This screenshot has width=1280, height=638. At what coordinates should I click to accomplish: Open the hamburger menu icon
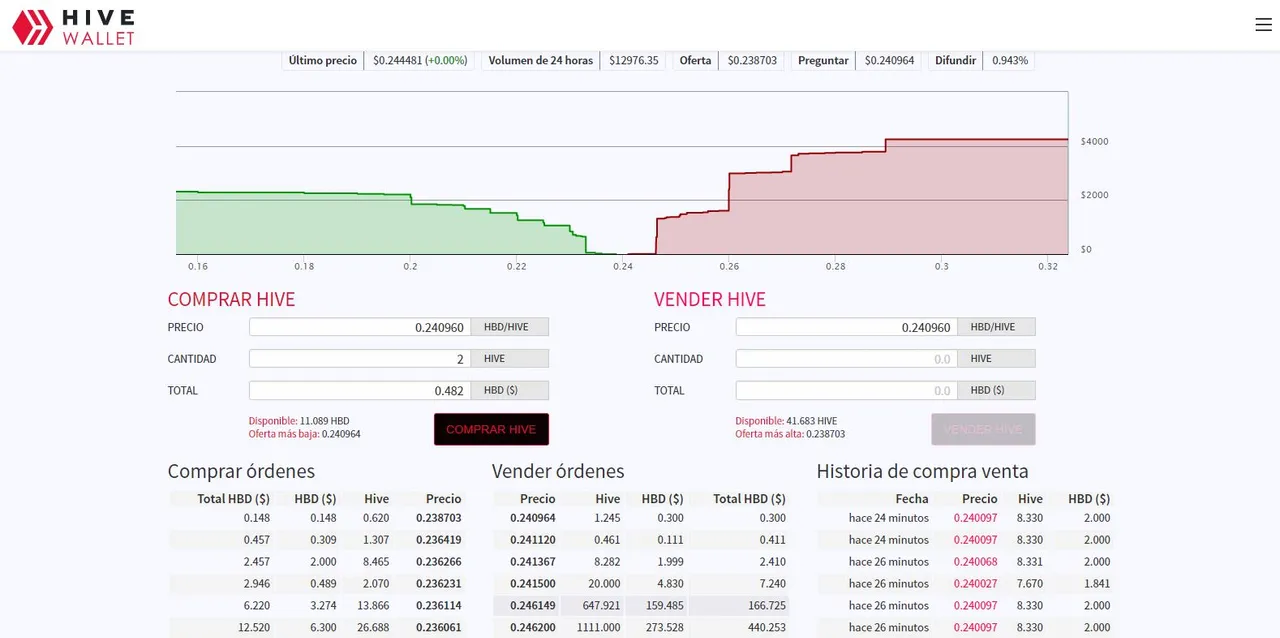[1263, 25]
